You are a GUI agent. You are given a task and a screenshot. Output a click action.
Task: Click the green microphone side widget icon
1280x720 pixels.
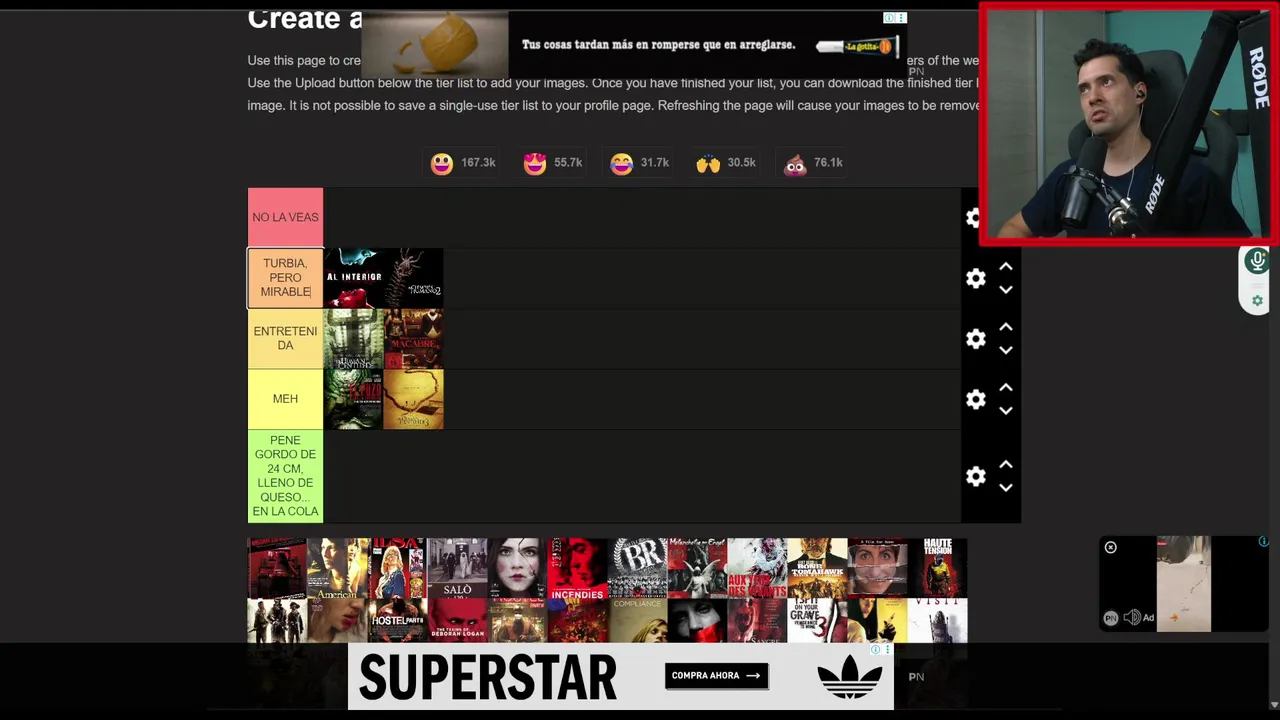click(x=1257, y=262)
